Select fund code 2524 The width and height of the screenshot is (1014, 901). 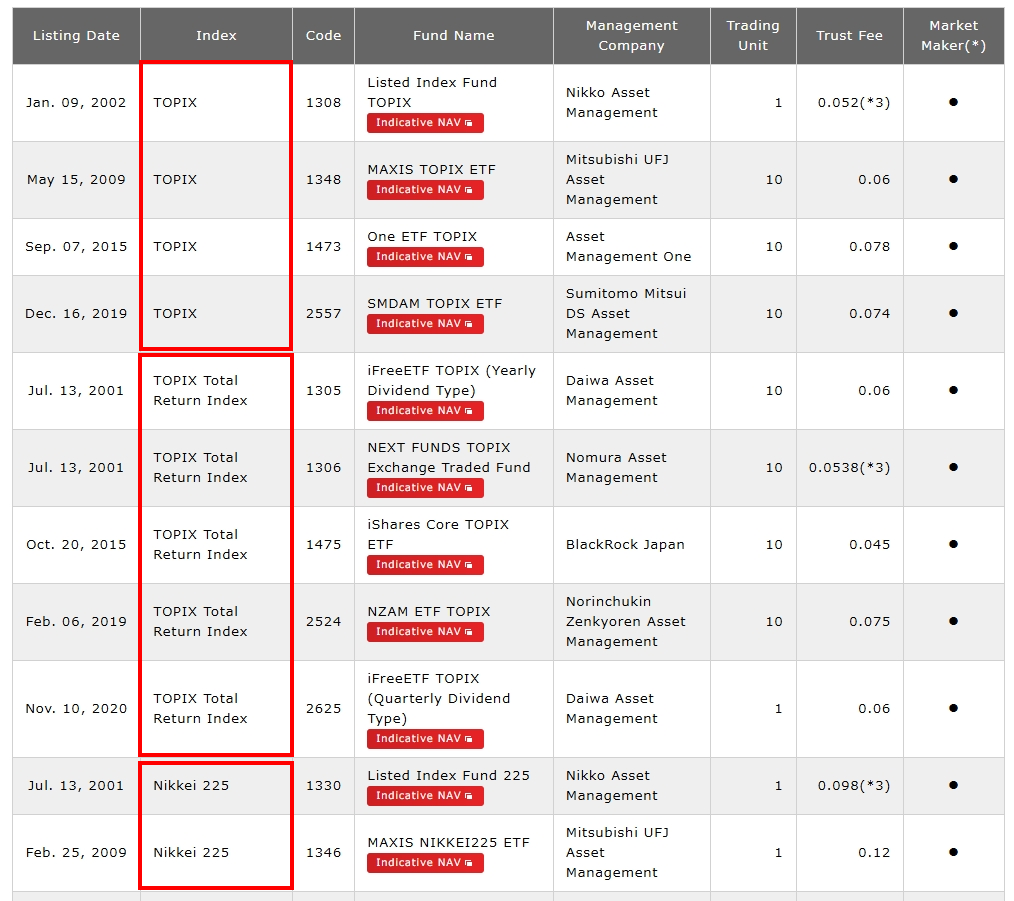[x=323, y=622]
